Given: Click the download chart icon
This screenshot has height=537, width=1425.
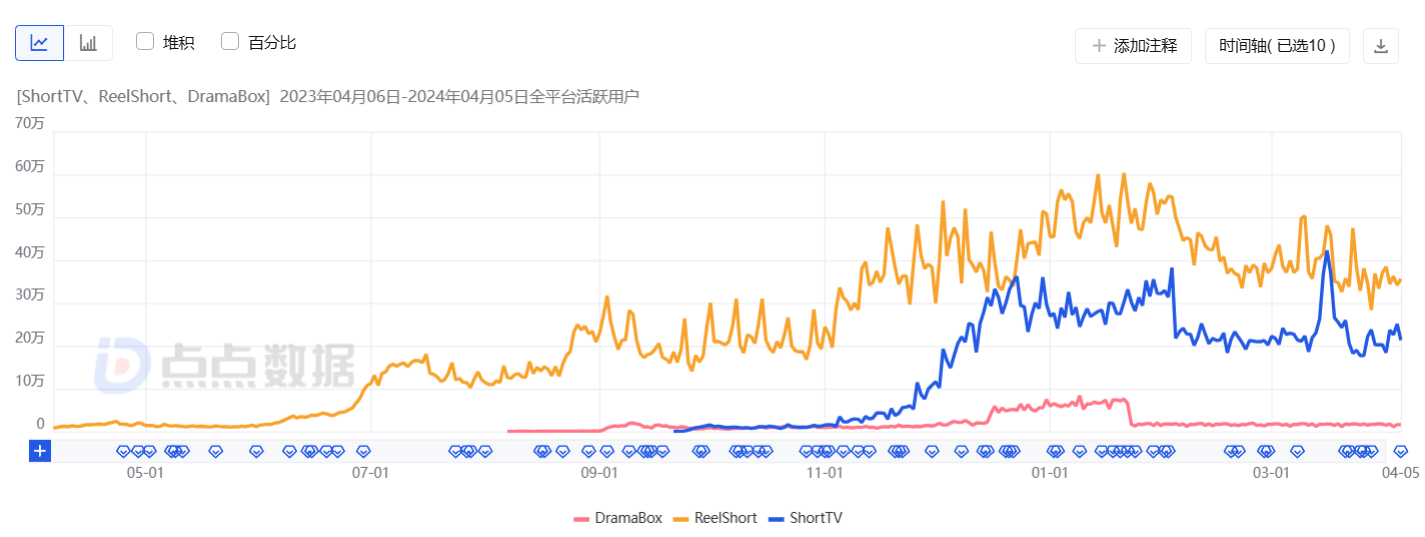Looking at the screenshot, I should (x=1380, y=46).
